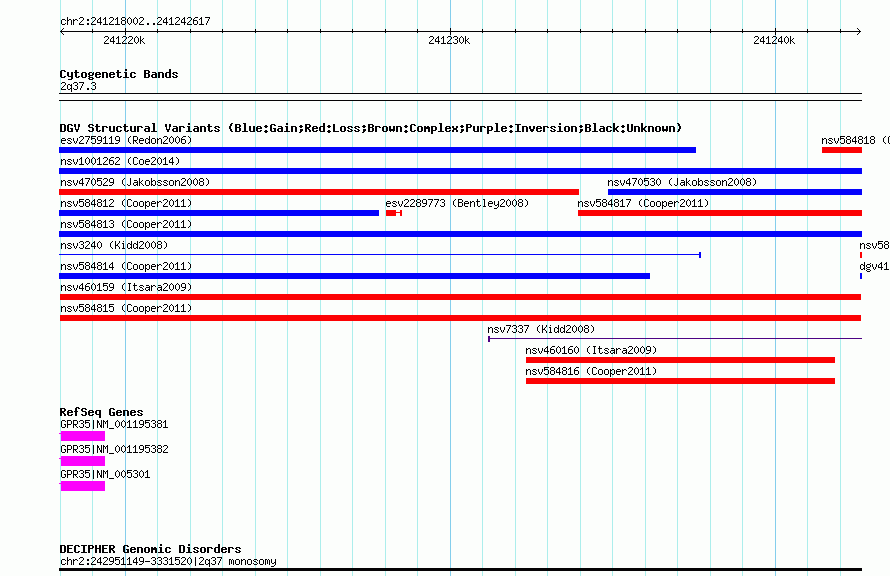Open the nsv7337 (Kidd2008) label
The image size is (890, 576).
541,329
